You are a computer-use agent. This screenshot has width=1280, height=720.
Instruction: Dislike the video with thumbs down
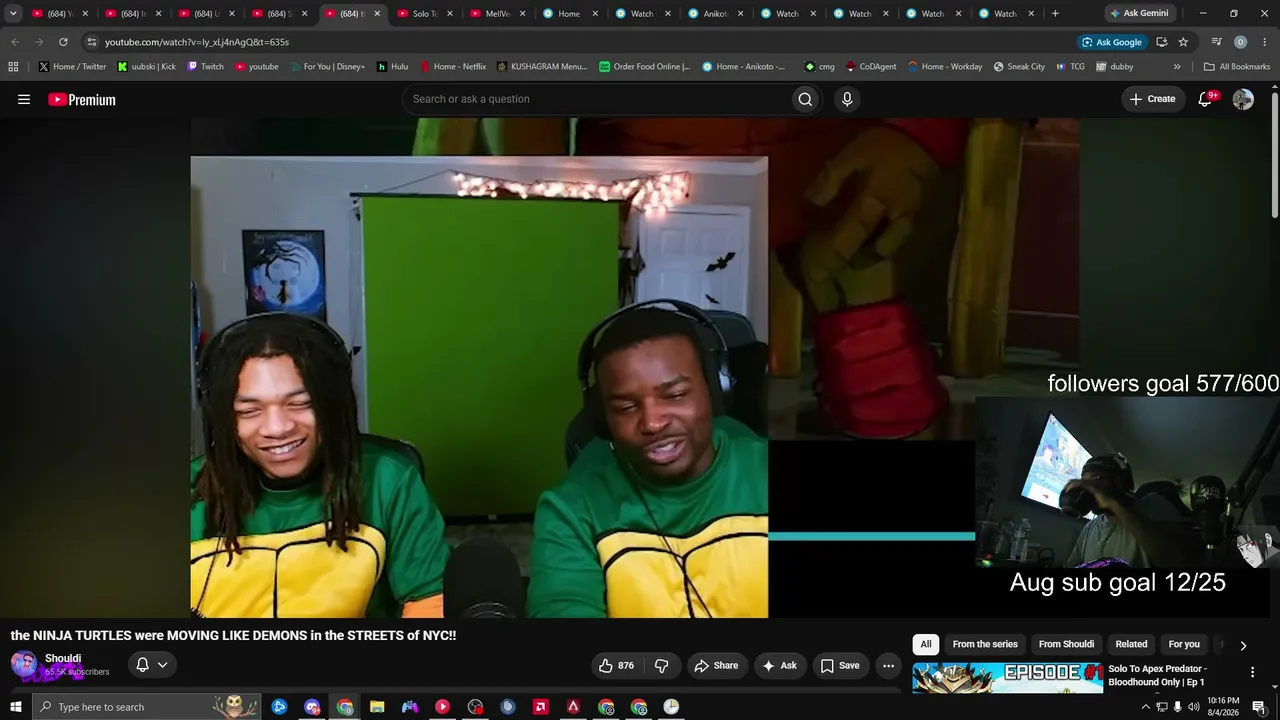coord(662,666)
